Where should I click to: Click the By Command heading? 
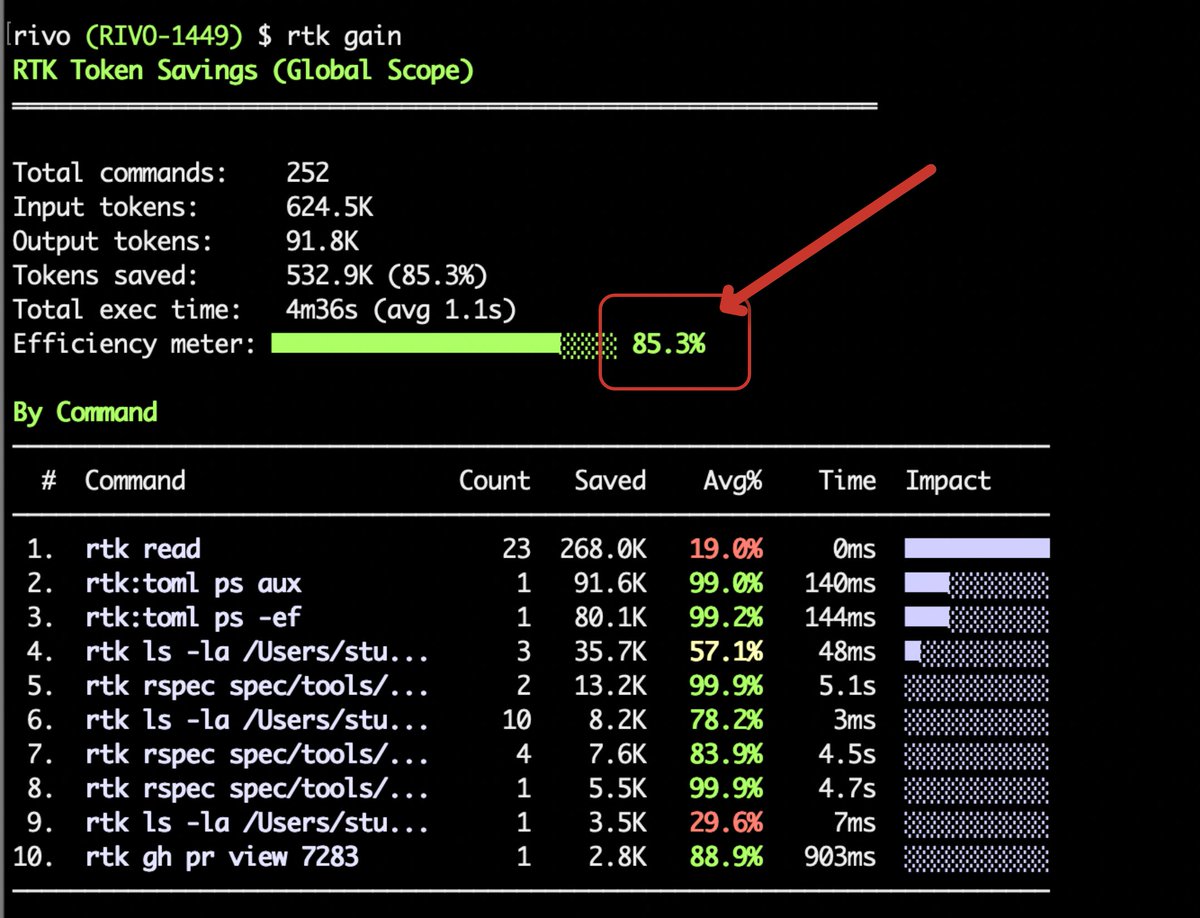(85, 412)
